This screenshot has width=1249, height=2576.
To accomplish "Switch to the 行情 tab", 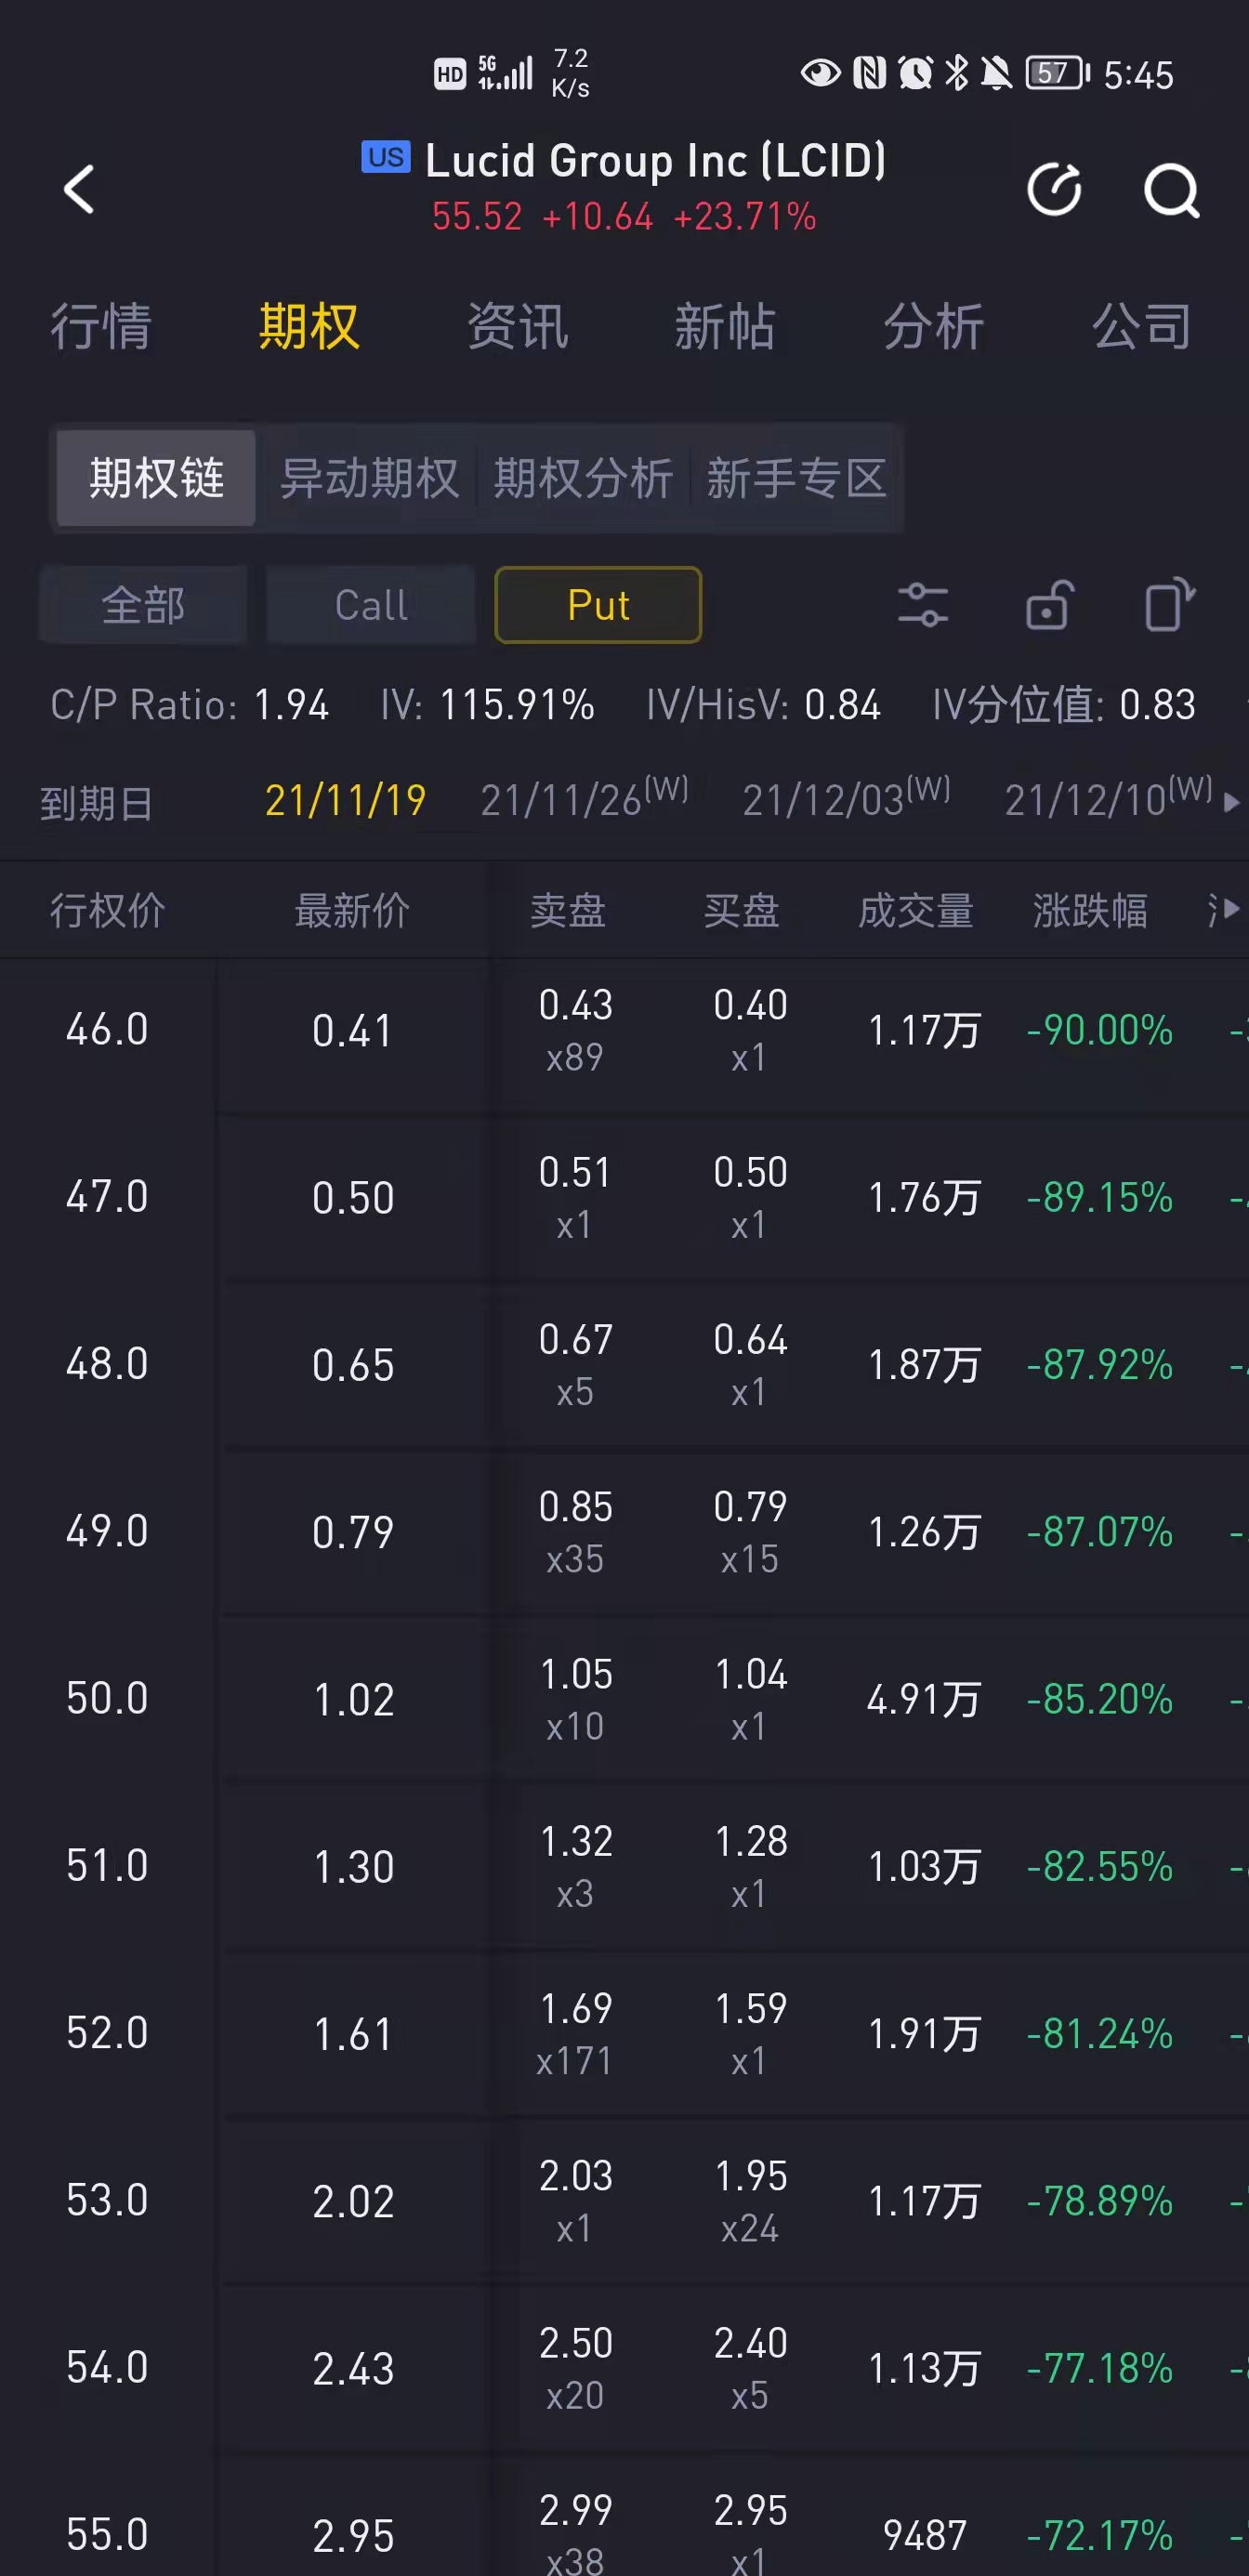I will 101,326.
